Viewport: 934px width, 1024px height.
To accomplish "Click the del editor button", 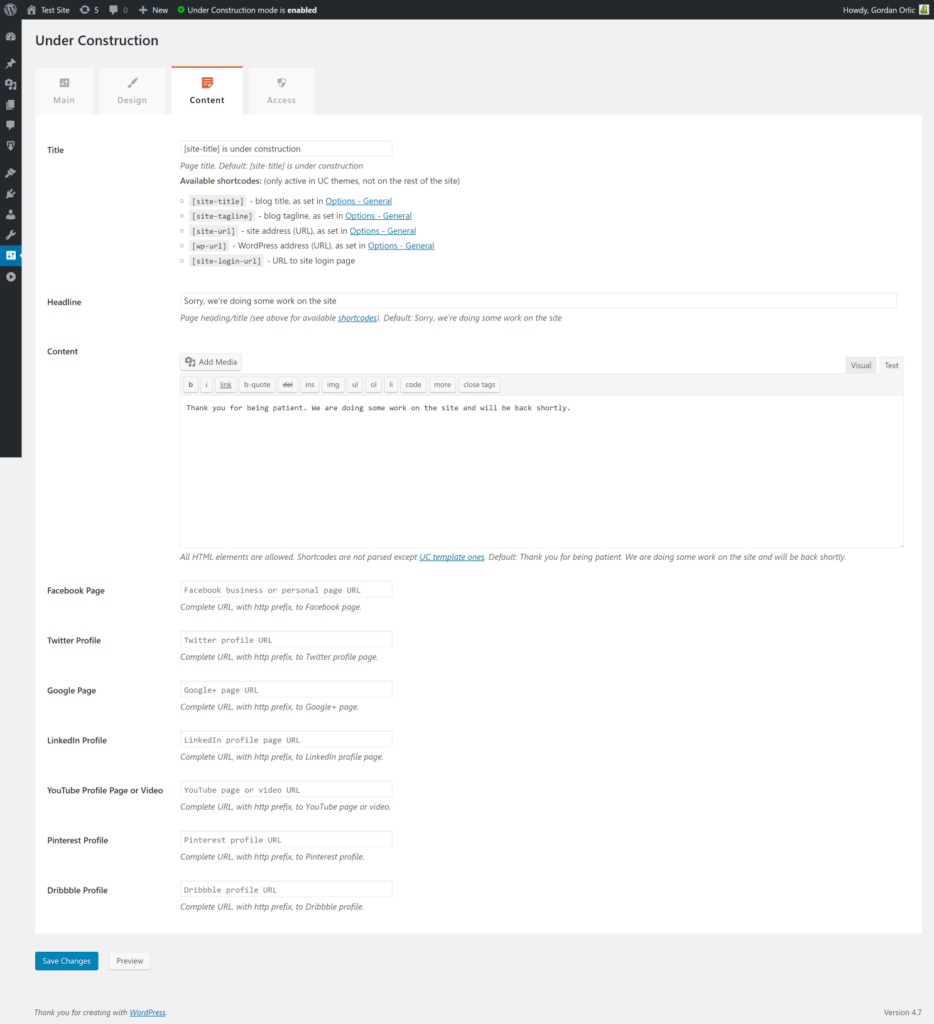I will tap(287, 385).
